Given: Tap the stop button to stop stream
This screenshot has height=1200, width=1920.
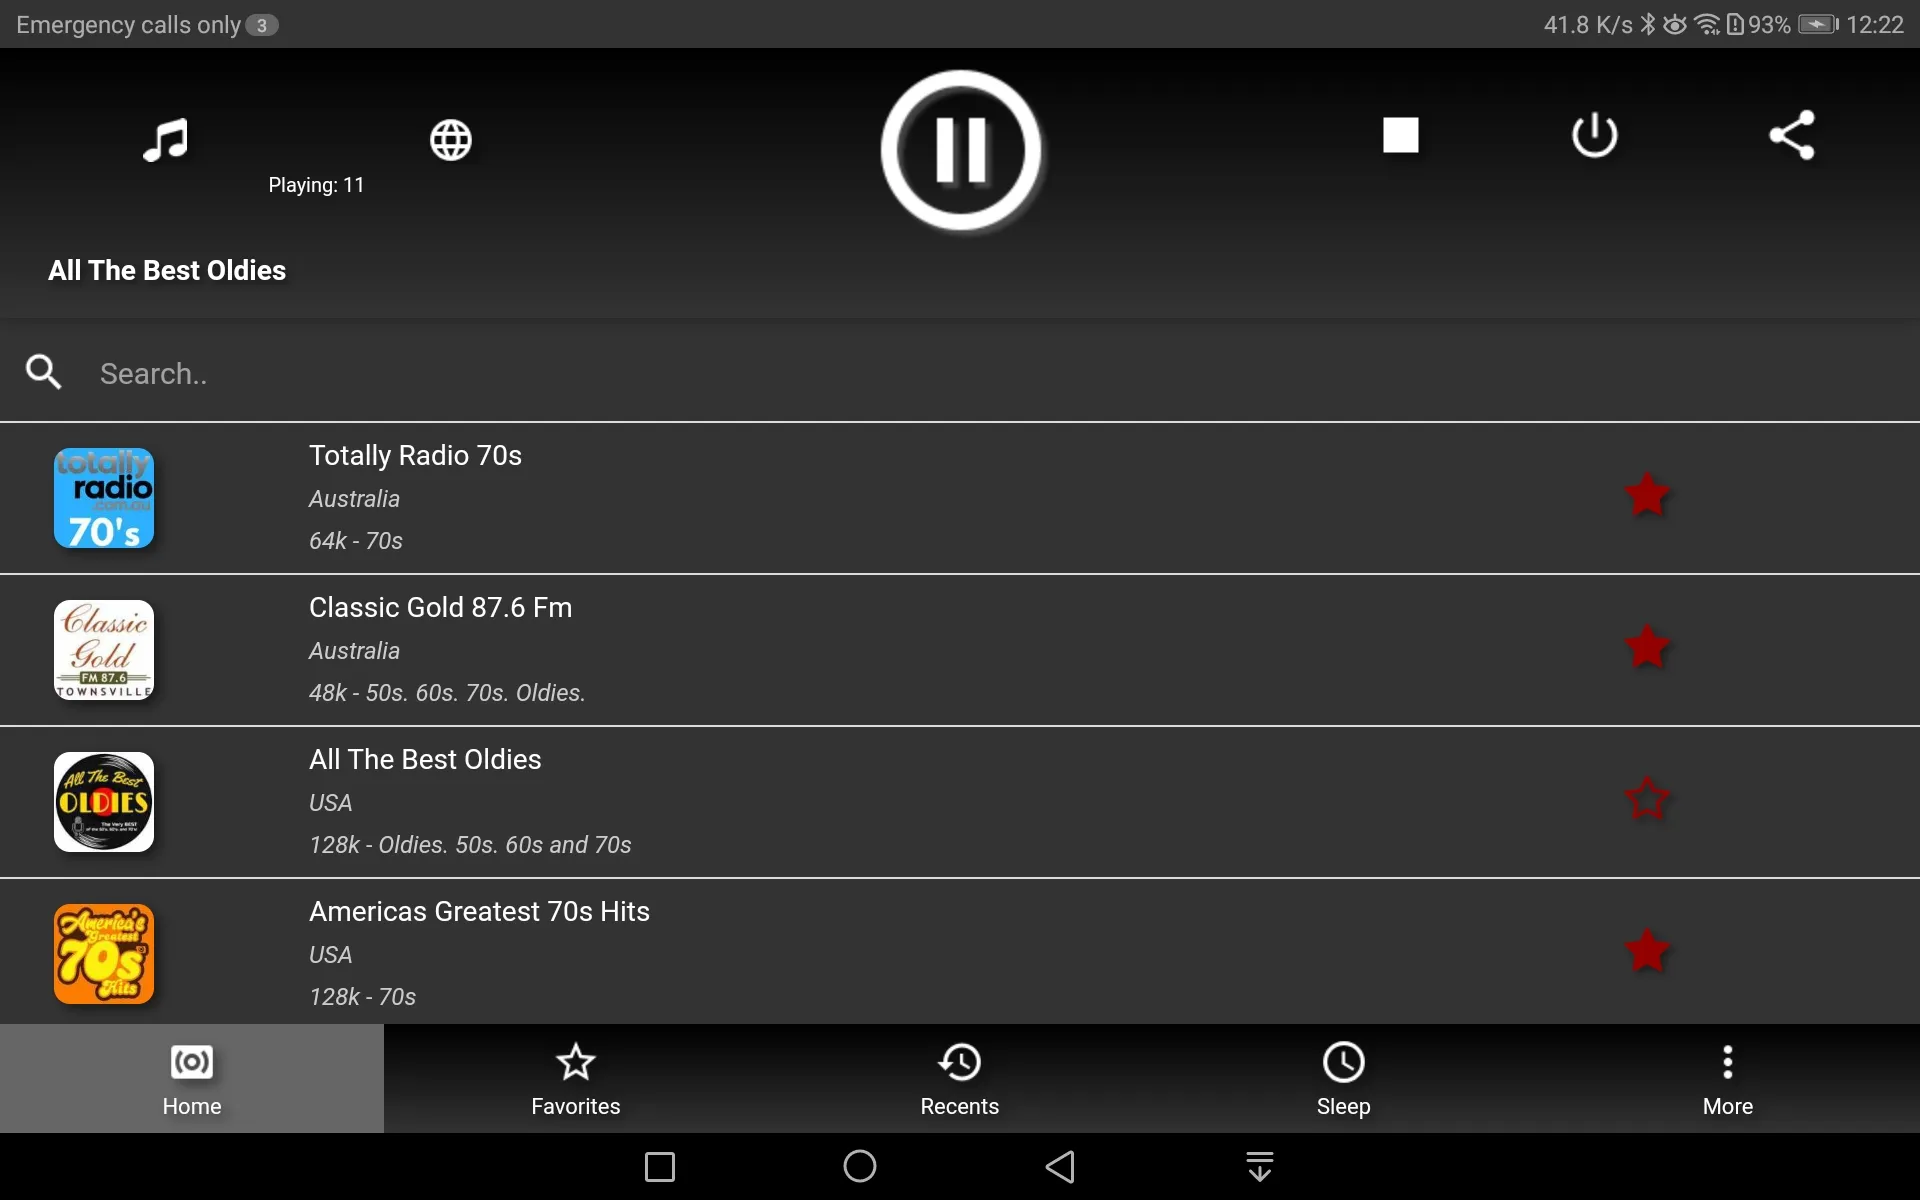Looking at the screenshot, I should (x=1400, y=134).
